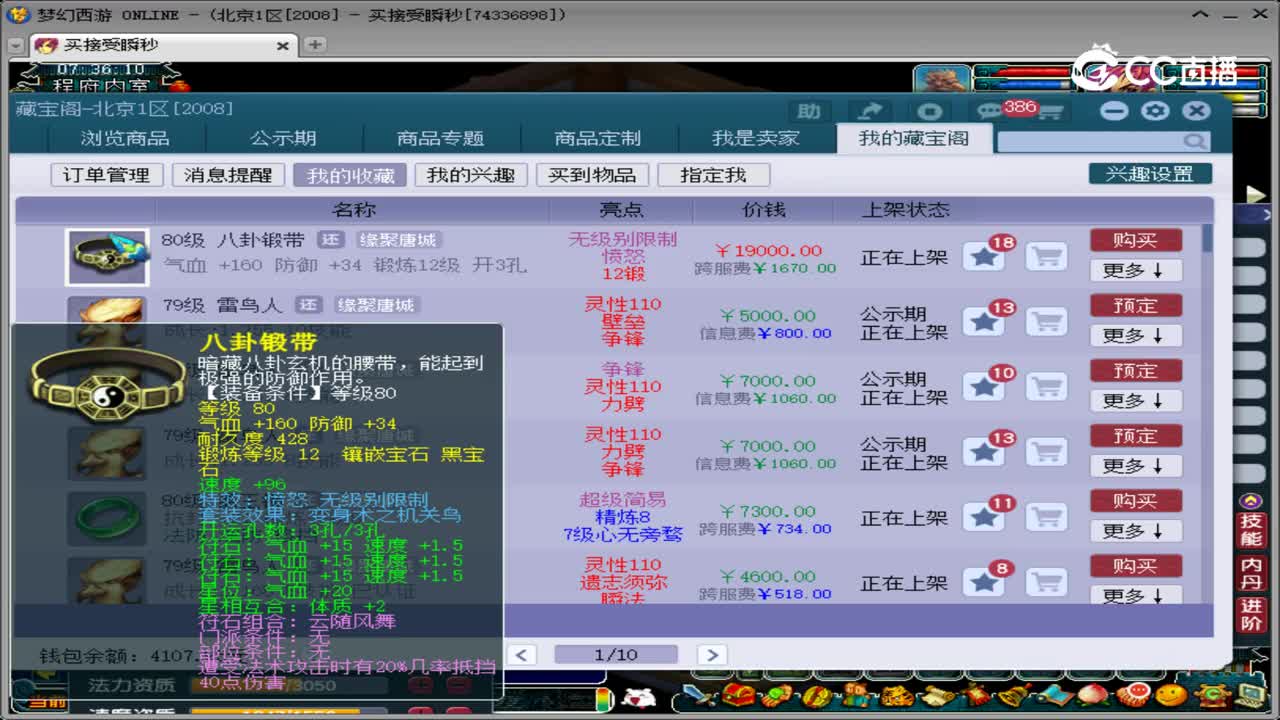The height and width of the screenshot is (720, 1280).
Task: Expand 更多 on the ¥4600 row
Action: (x=1135, y=595)
